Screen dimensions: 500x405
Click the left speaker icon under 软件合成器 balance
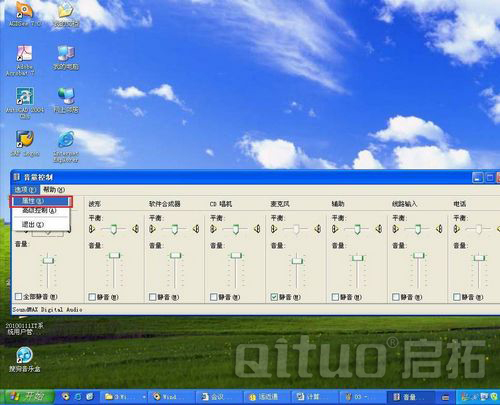(153, 229)
